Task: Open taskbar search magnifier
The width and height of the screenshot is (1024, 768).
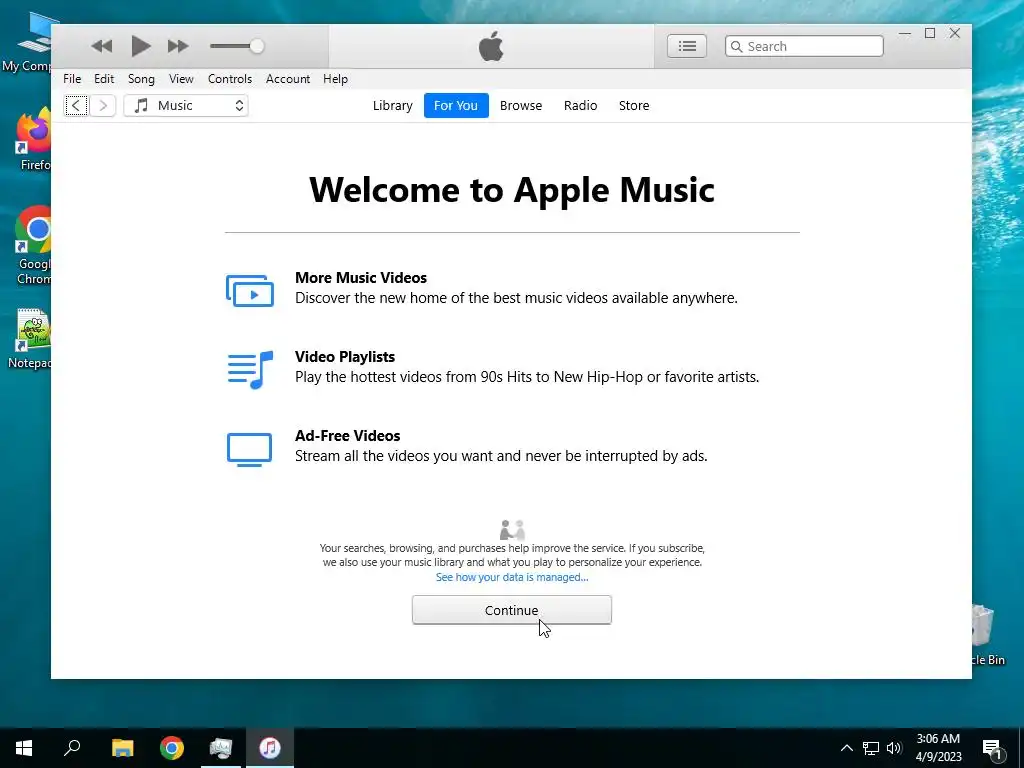Action: tap(72, 748)
